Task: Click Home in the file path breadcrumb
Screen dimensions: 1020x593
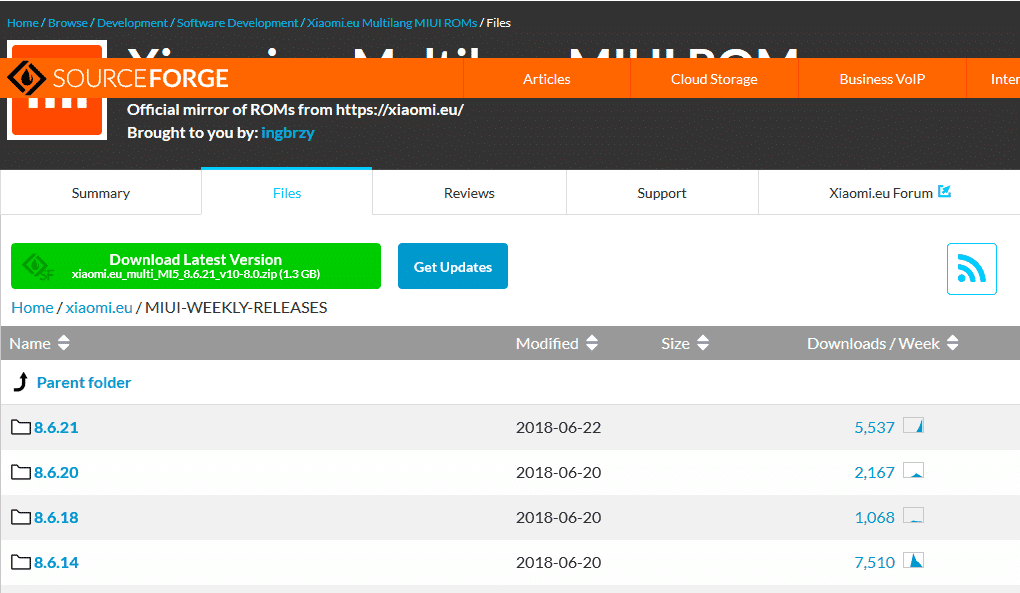Action: [x=33, y=308]
